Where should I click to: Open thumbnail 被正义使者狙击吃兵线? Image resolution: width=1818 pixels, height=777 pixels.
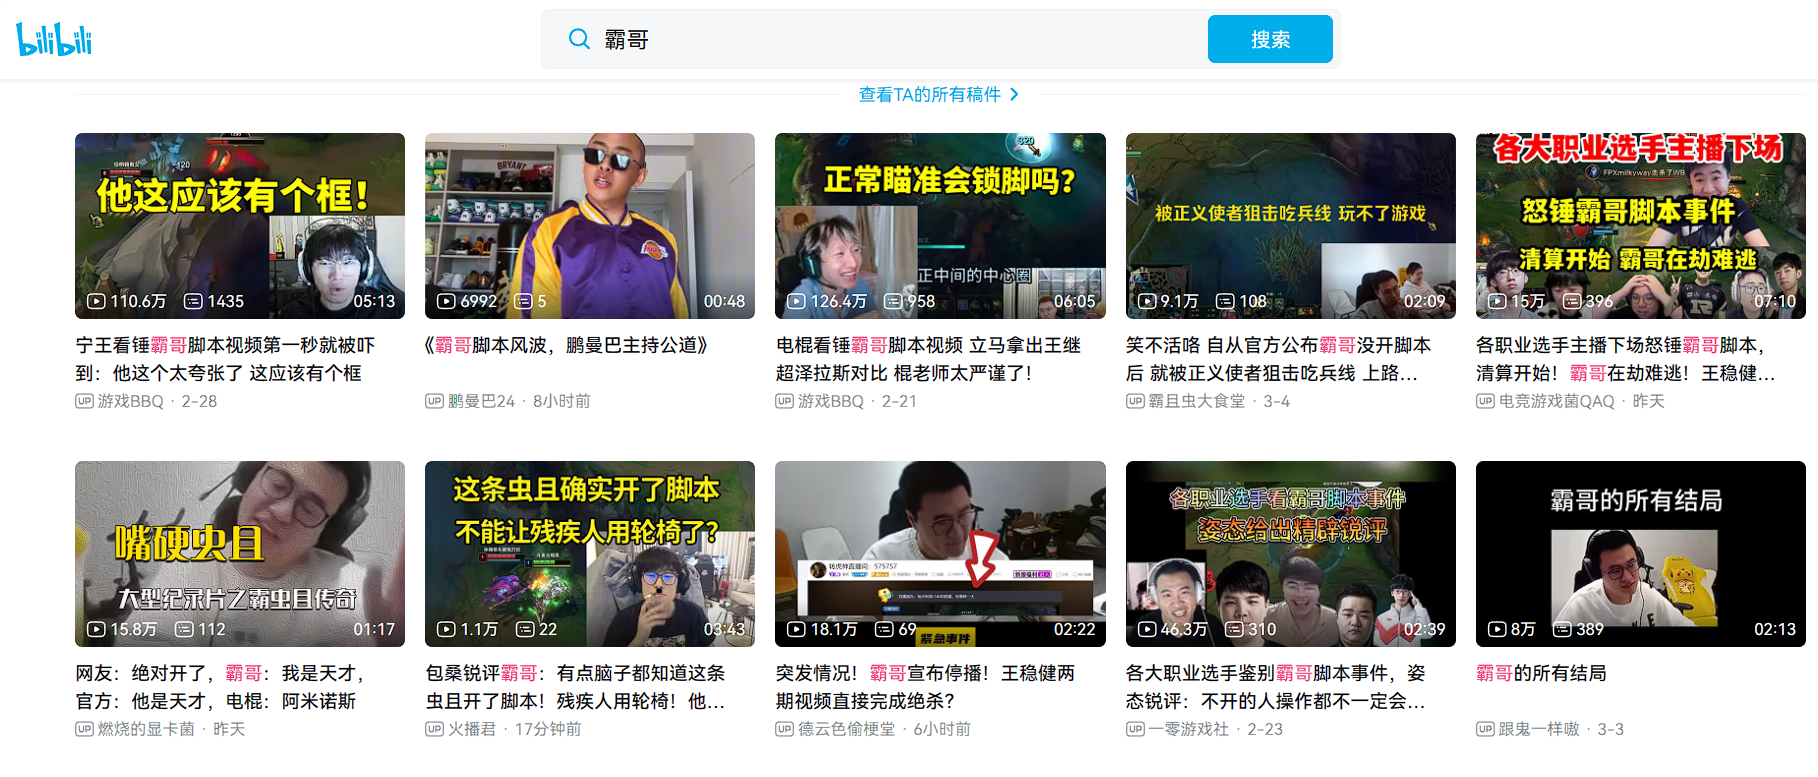(1291, 226)
